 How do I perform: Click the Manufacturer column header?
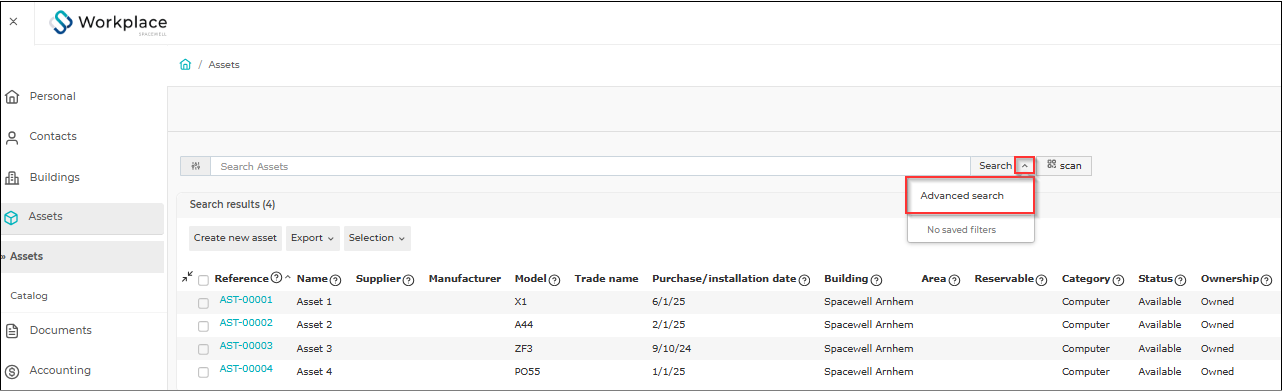coord(464,279)
